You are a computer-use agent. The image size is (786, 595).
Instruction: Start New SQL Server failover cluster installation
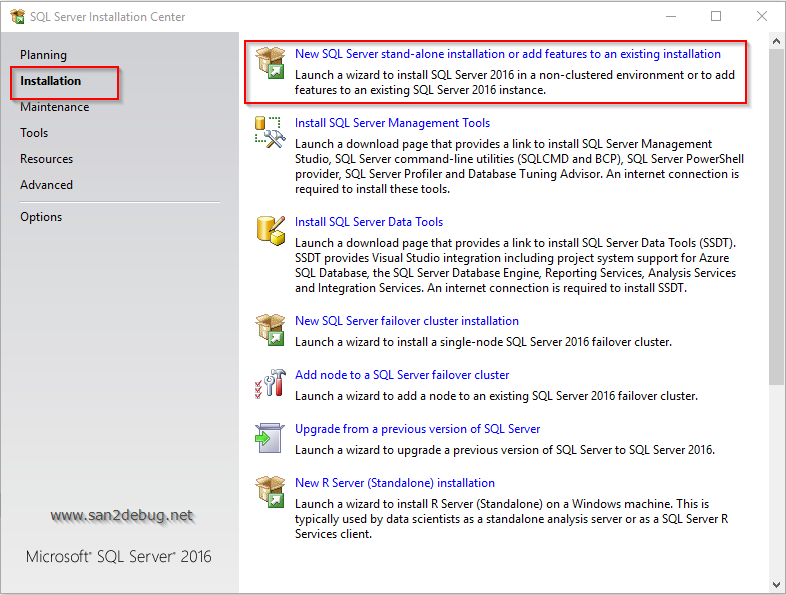[x=407, y=321]
